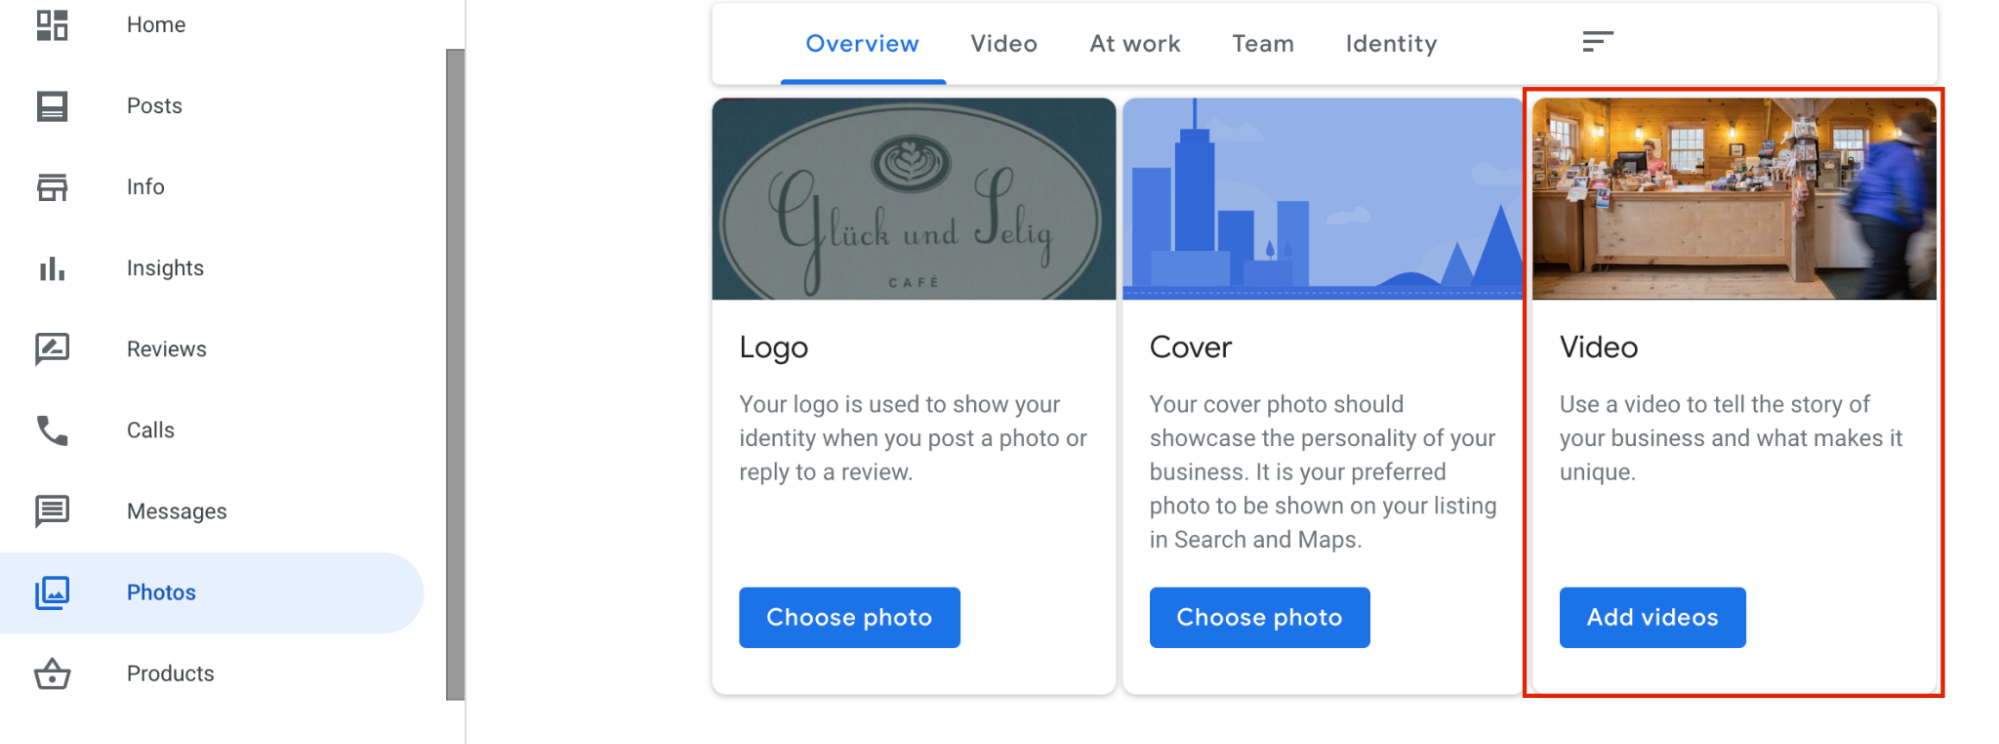The height and width of the screenshot is (744, 1999).
Task: Switch to the At work tab
Action: tap(1135, 44)
